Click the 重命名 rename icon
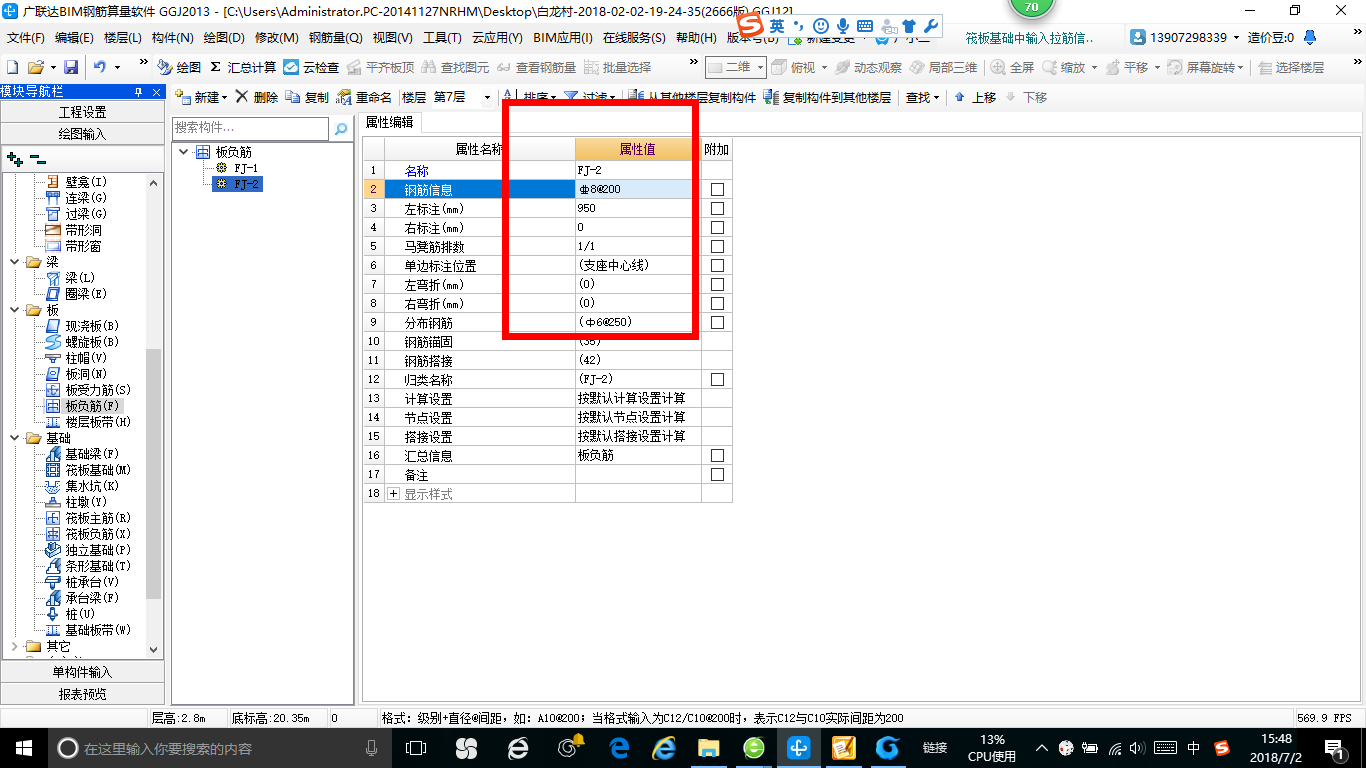 point(345,97)
